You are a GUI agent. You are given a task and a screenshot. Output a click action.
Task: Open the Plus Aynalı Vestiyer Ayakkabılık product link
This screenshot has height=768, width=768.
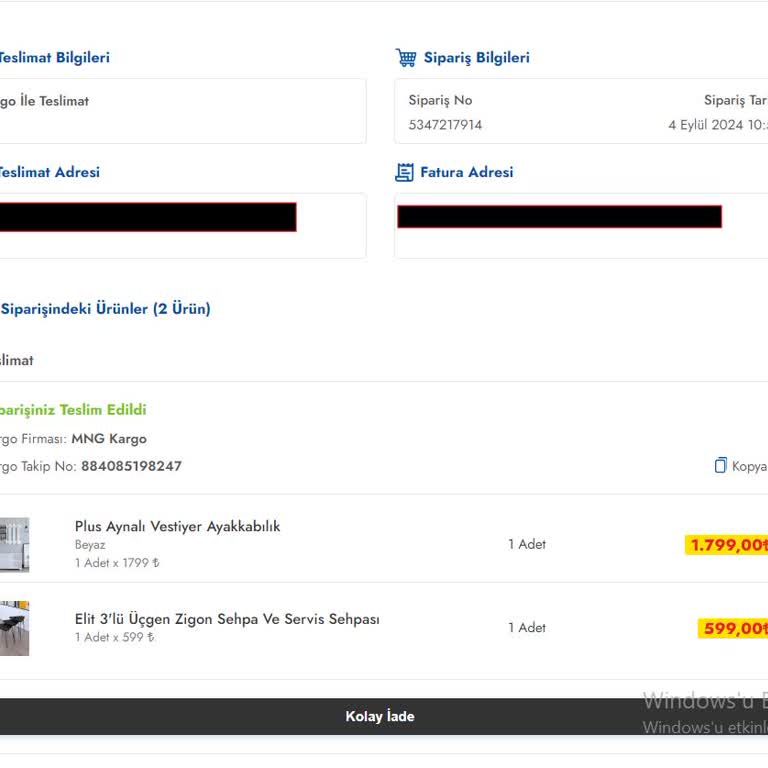click(x=177, y=526)
